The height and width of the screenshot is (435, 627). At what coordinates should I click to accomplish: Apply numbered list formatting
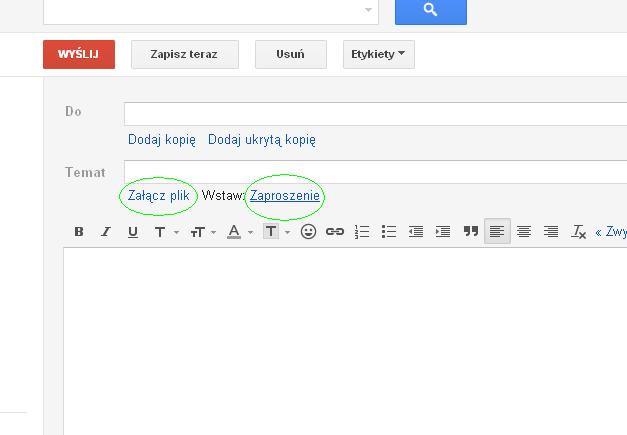click(362, 231)
